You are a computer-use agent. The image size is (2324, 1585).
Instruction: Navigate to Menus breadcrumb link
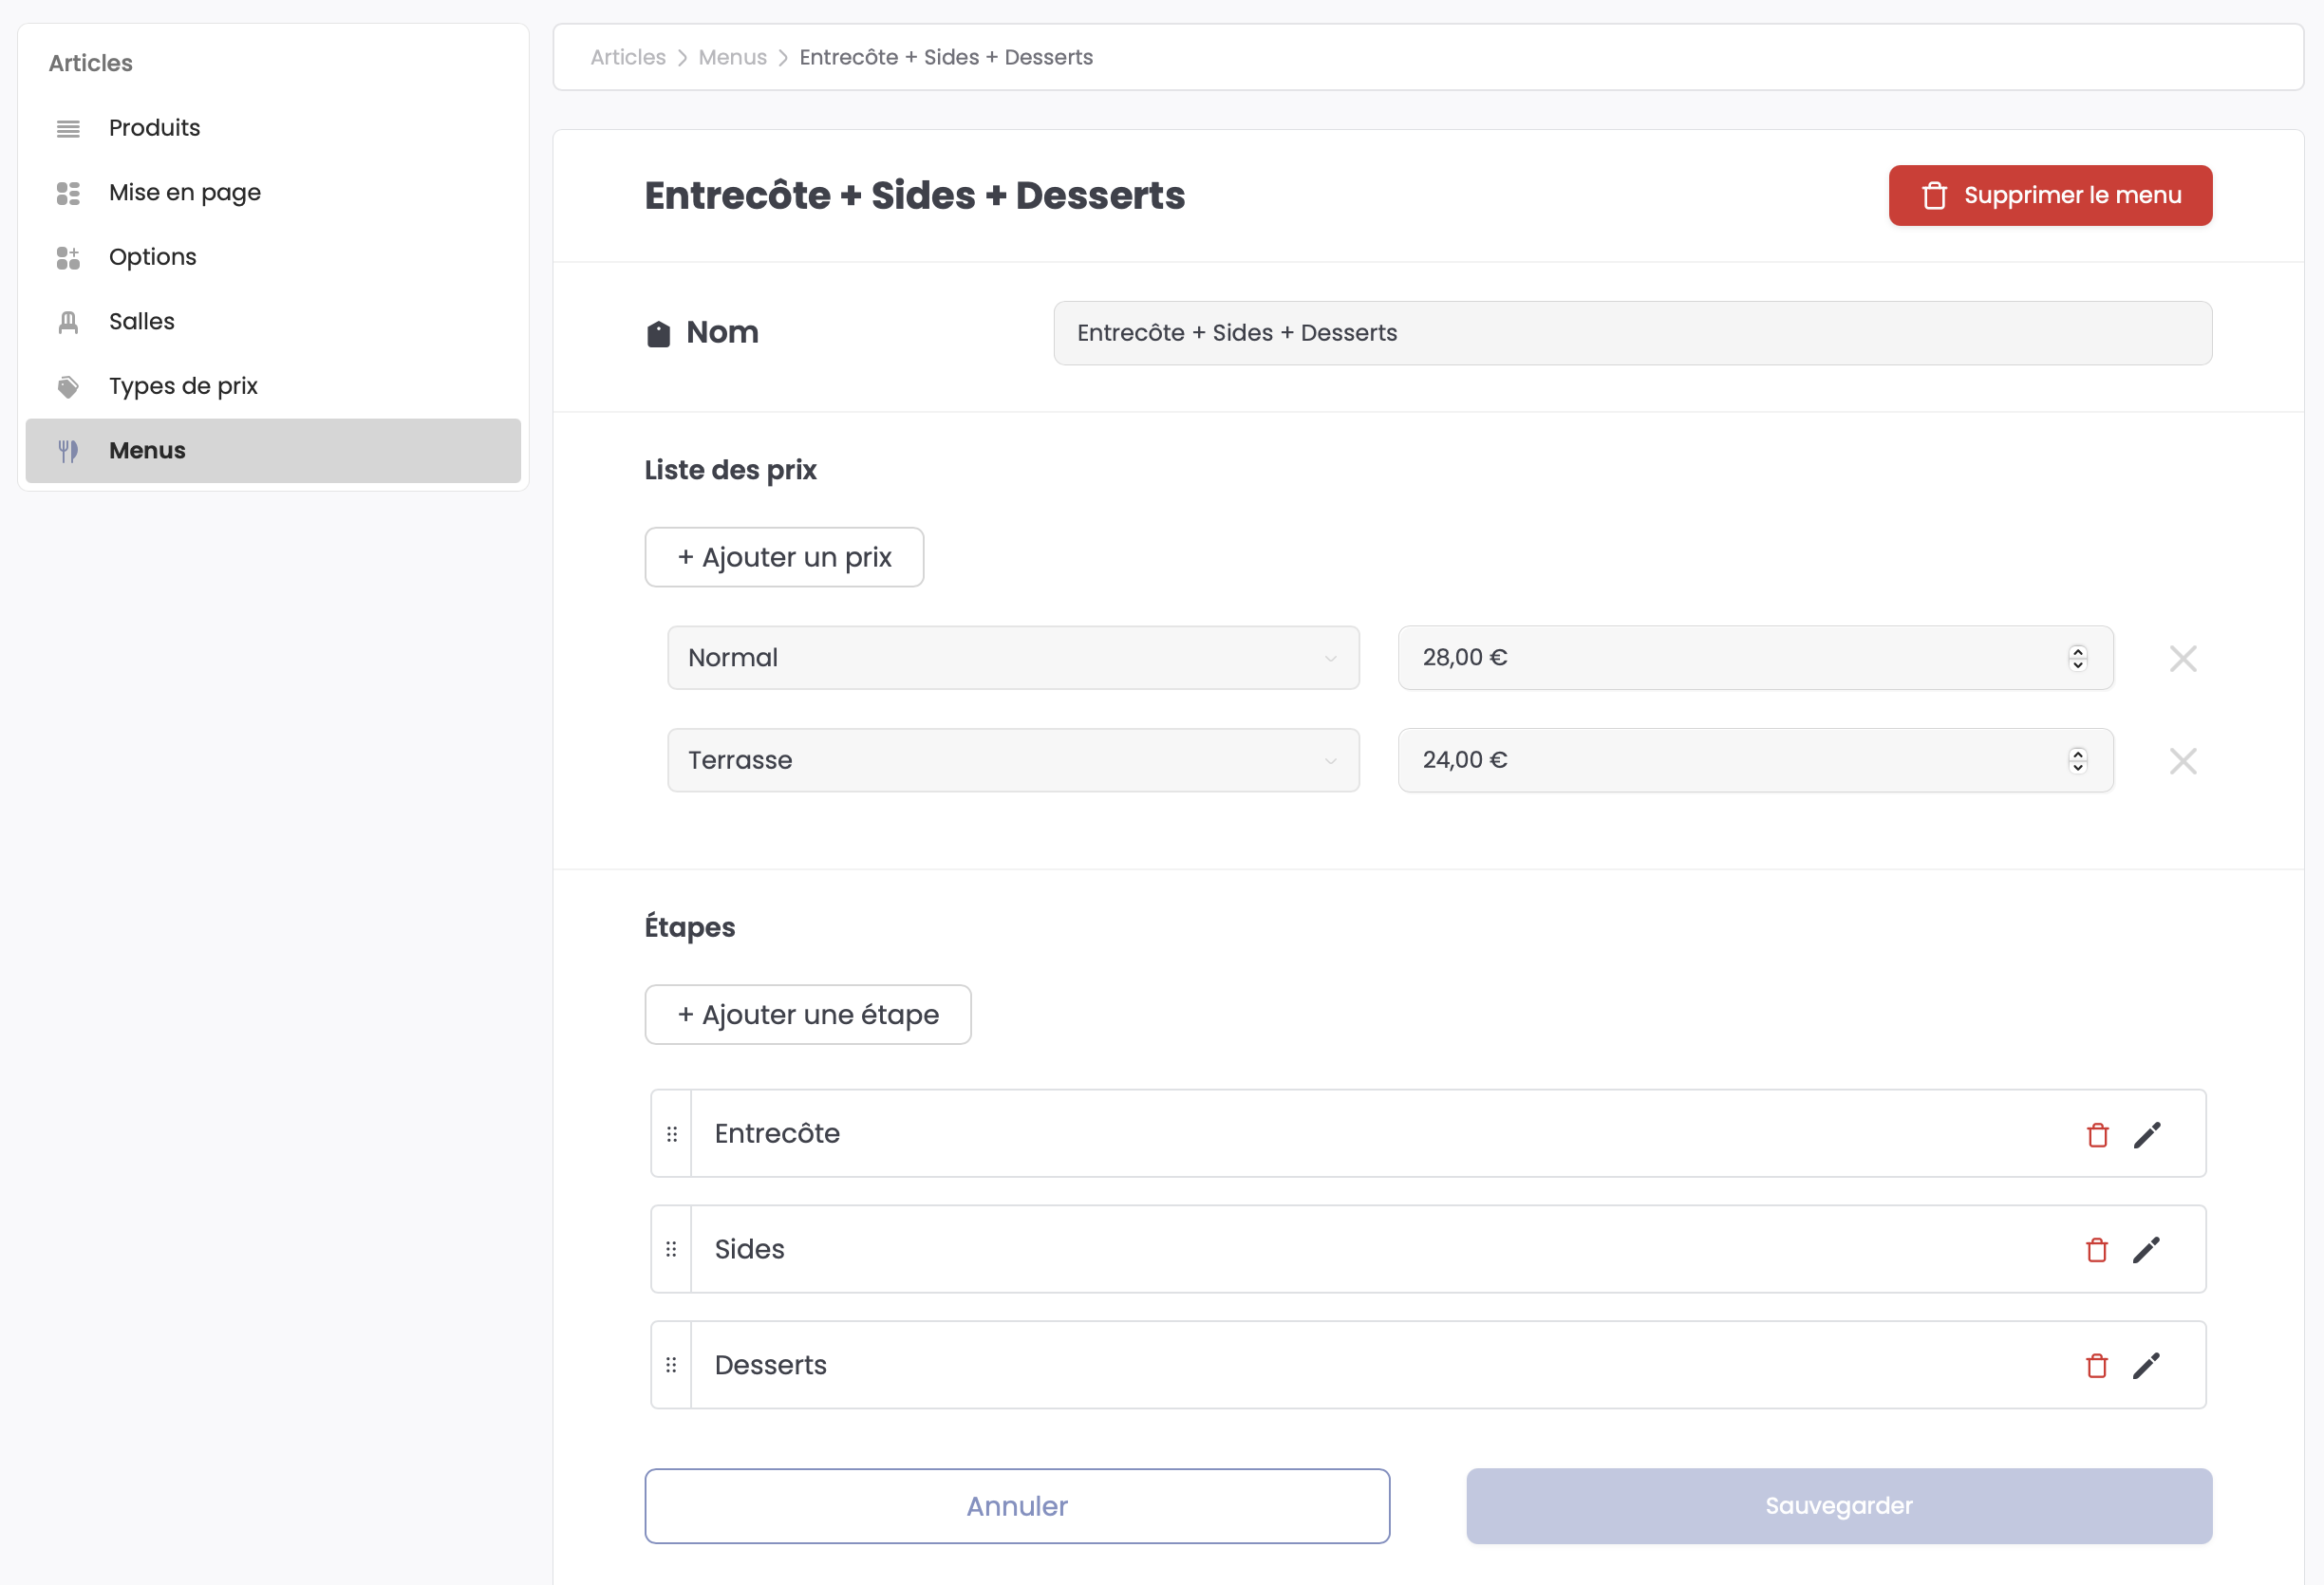pyautogui.click(x=732, y=57)
